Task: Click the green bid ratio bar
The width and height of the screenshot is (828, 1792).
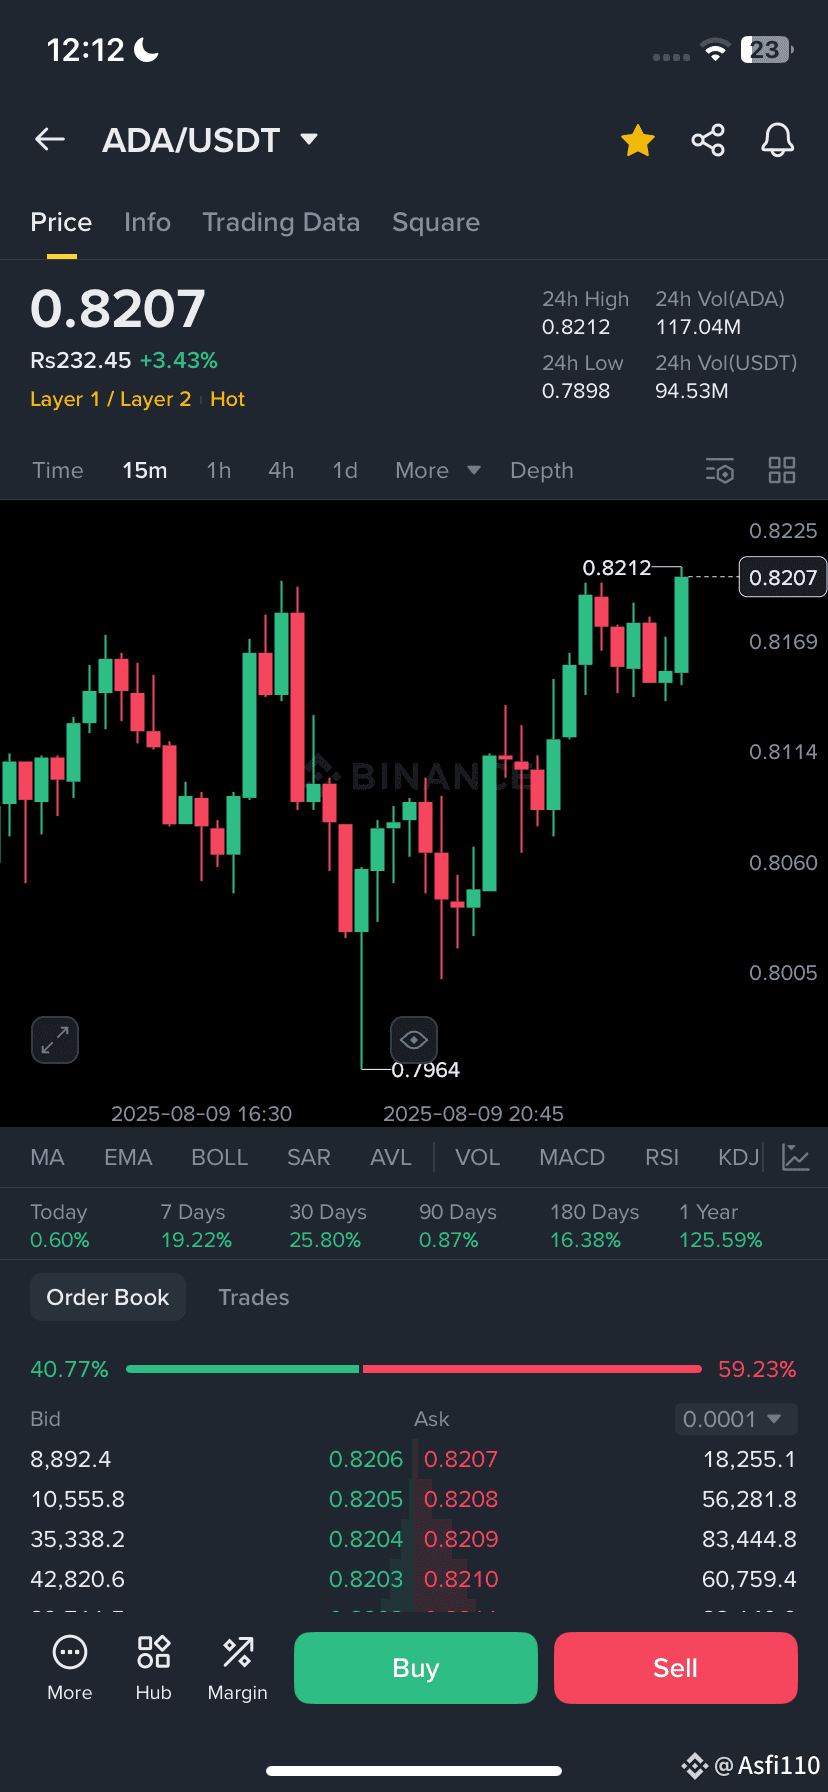Action: click(x=243, y=1369)
